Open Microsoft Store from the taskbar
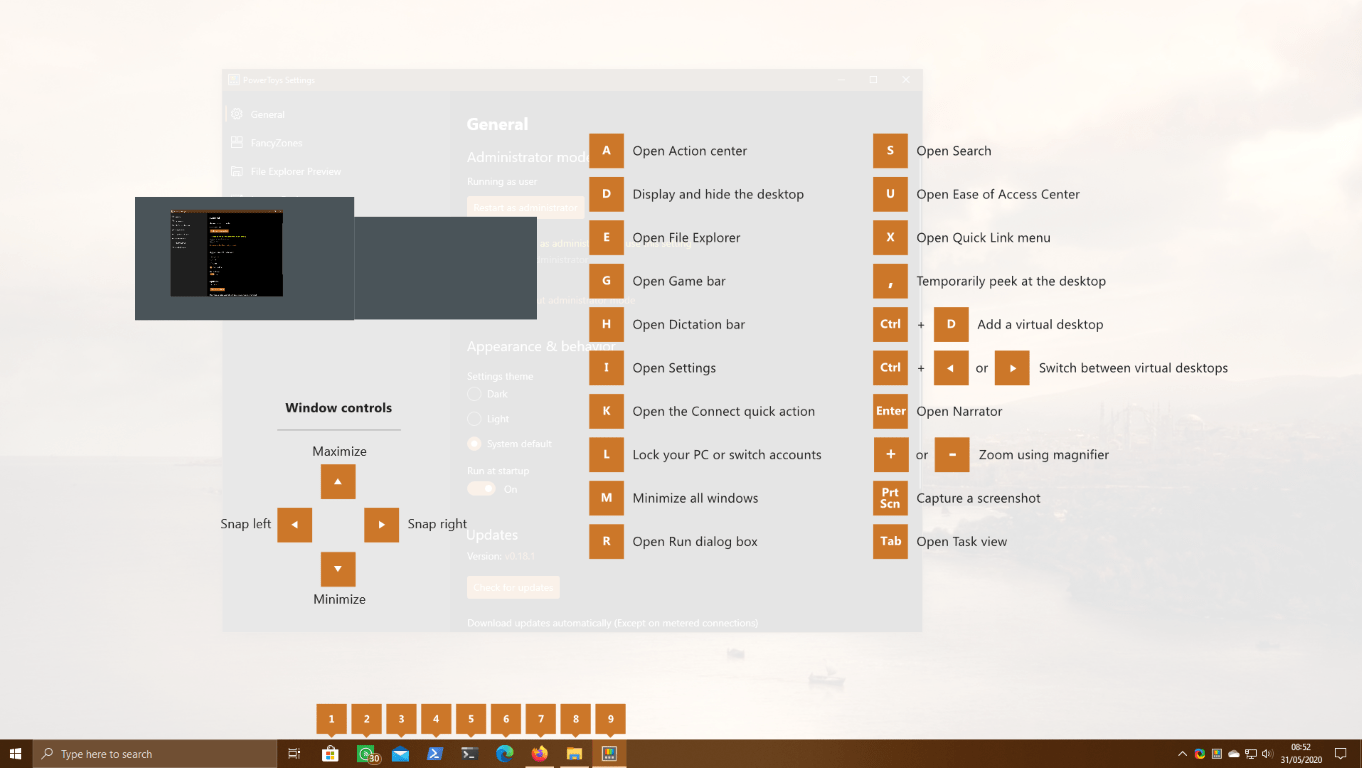 329,753
